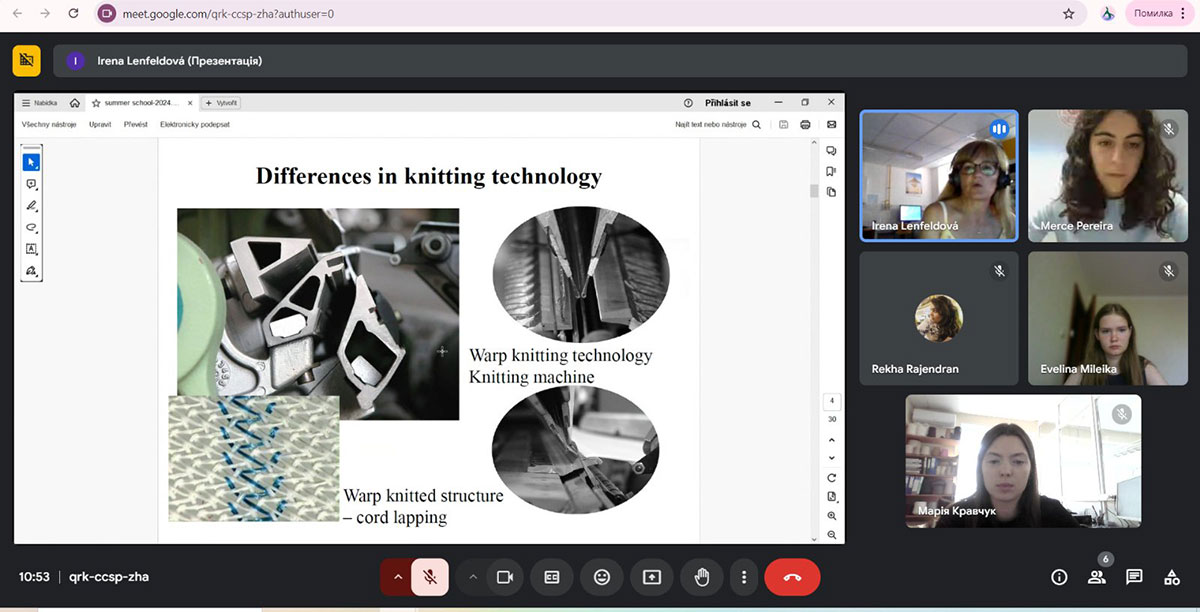Open the Upravit menu in PDF viewer
The height and width of the screenshot is (612, 1200).
[100, 125]
